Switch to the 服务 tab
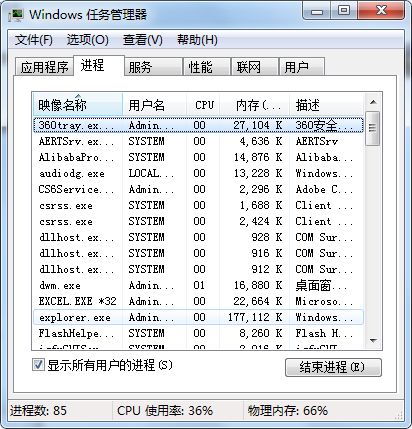Viewport: 412px width, 429px height. 153,67
